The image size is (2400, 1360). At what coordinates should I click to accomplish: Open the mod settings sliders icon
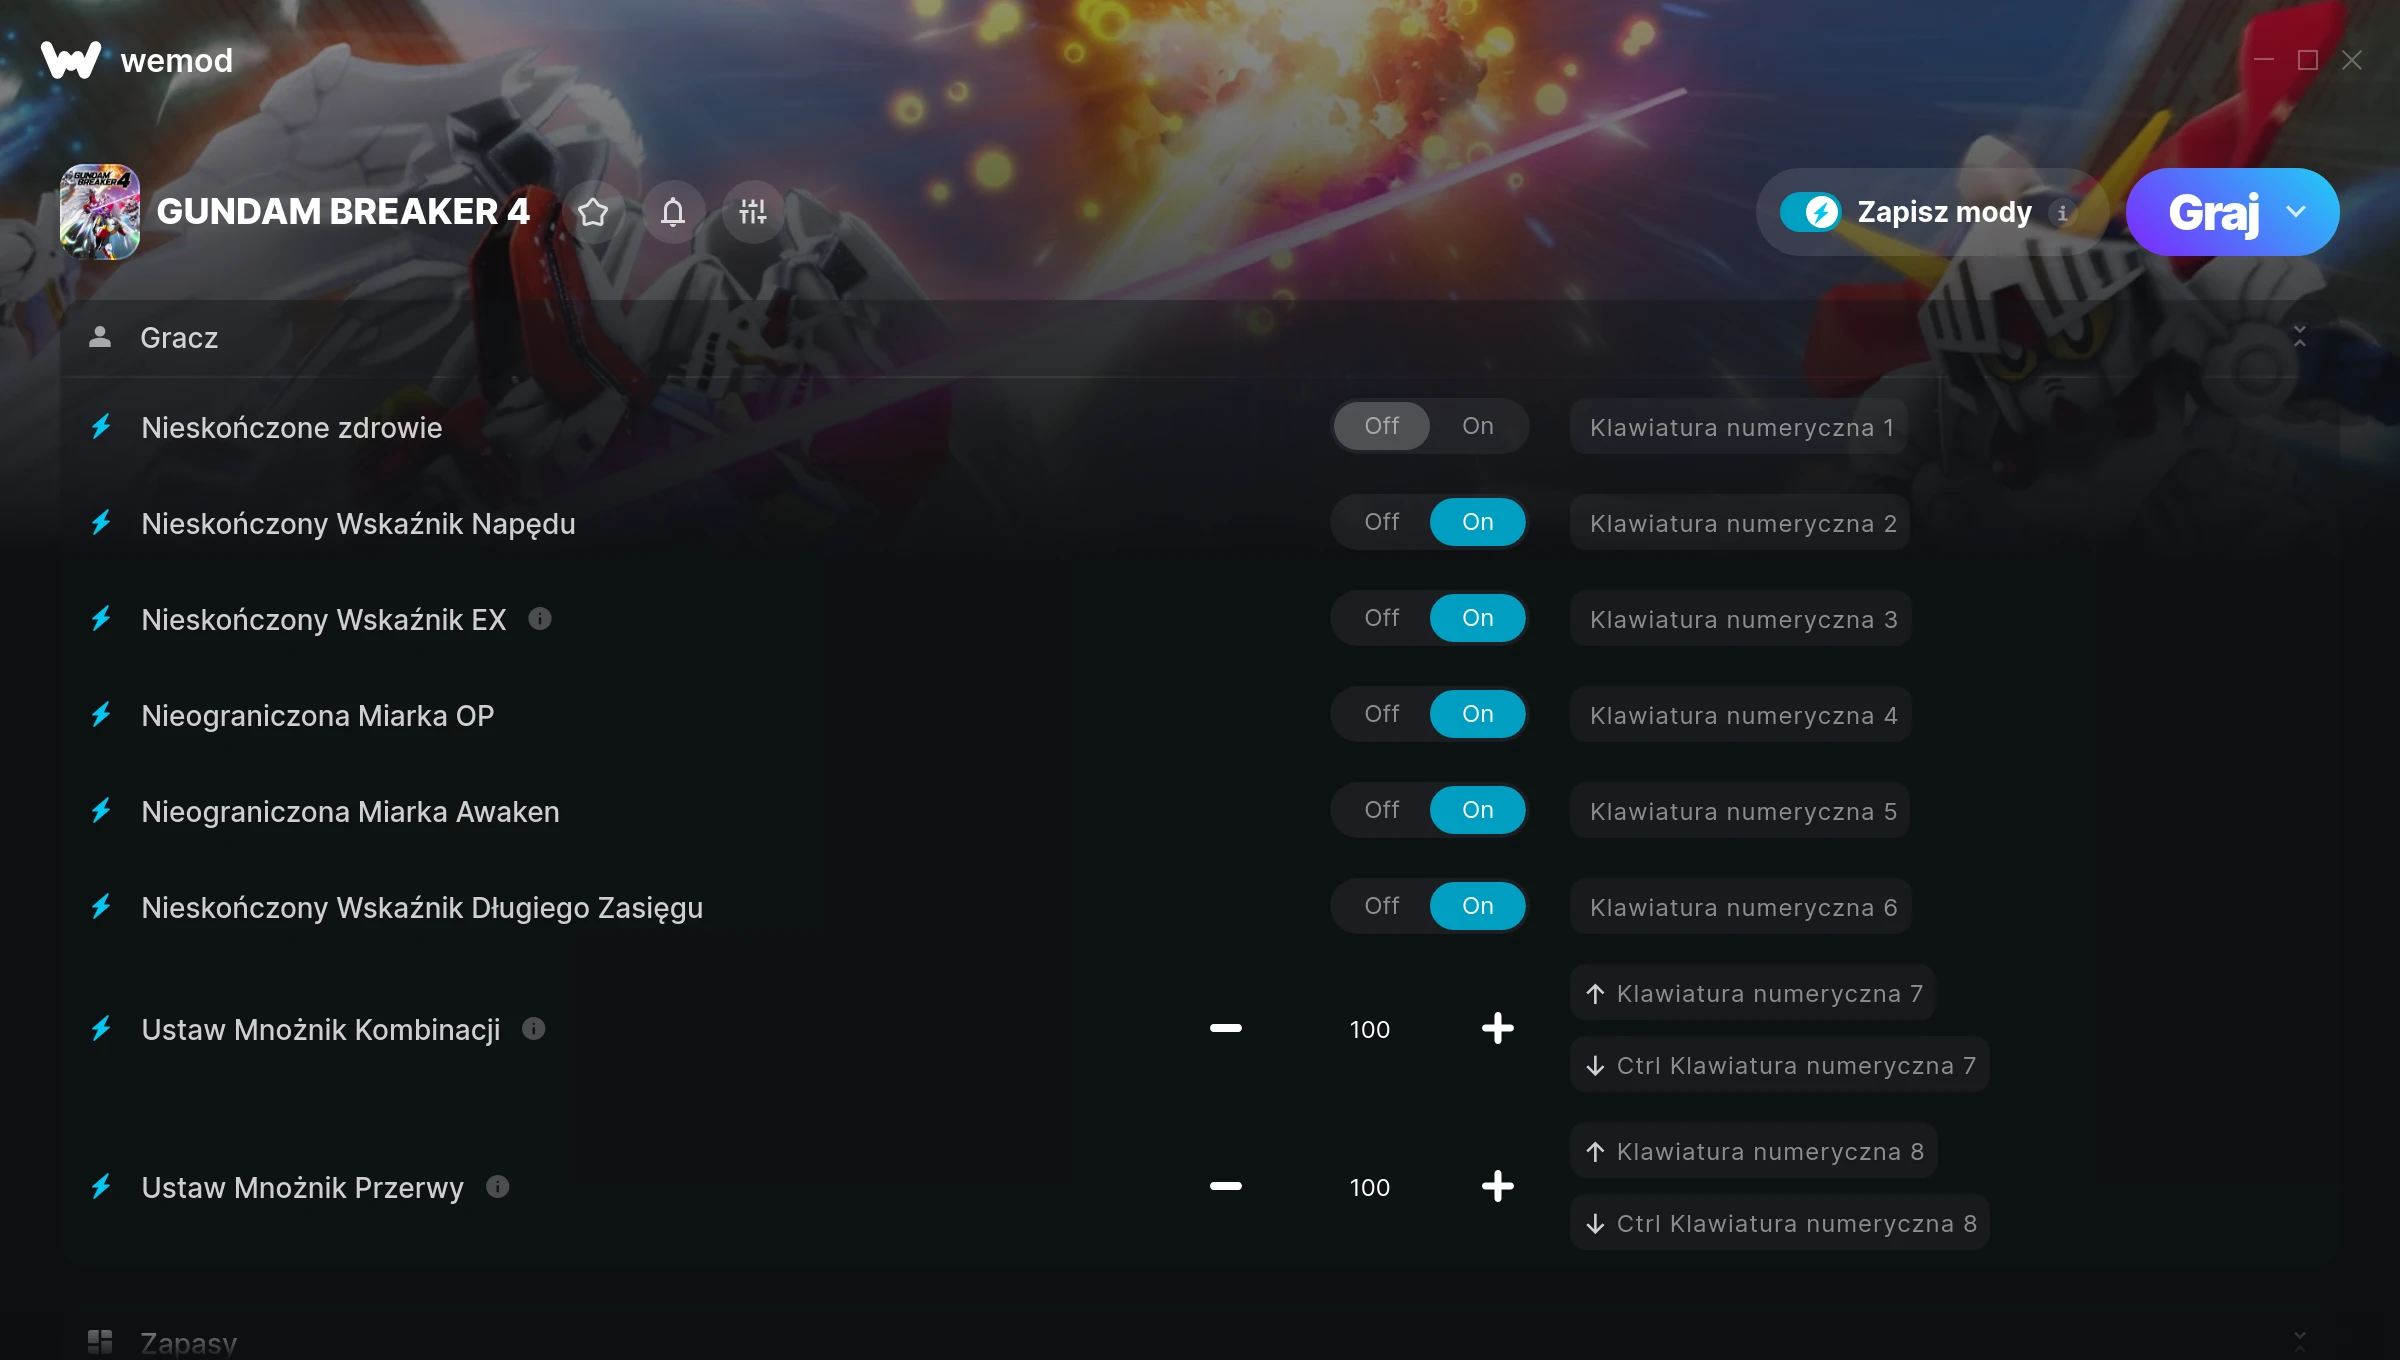pyautogui.click(x=753, y=212)
